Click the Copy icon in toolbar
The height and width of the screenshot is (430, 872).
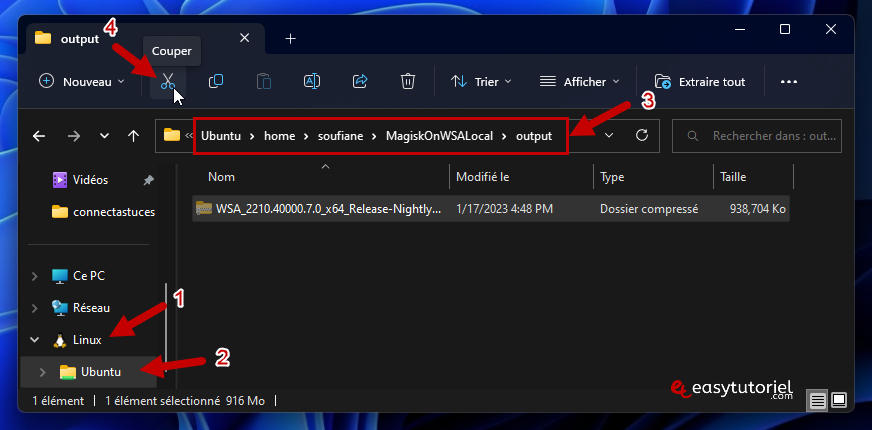(x=216, y=82)
